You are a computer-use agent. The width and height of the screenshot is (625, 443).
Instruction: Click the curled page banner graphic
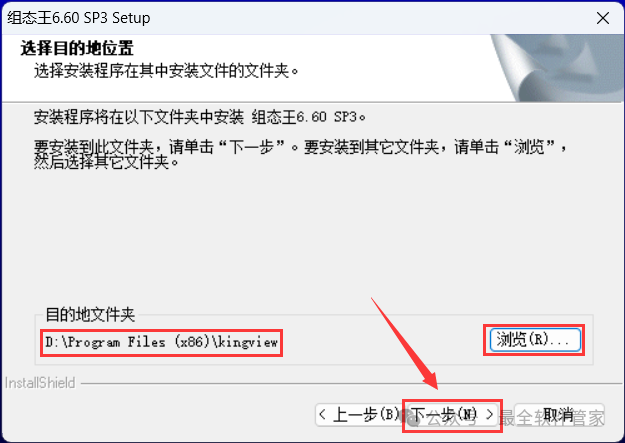558,68
